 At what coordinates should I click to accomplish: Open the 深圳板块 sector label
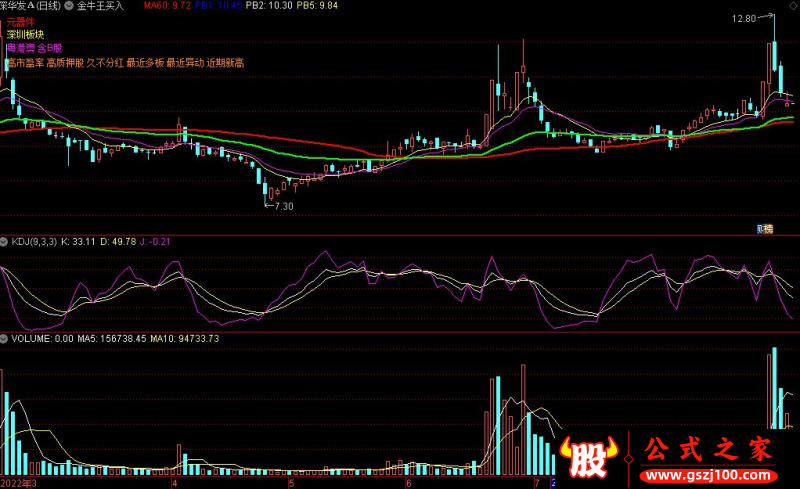pos(26,35)
